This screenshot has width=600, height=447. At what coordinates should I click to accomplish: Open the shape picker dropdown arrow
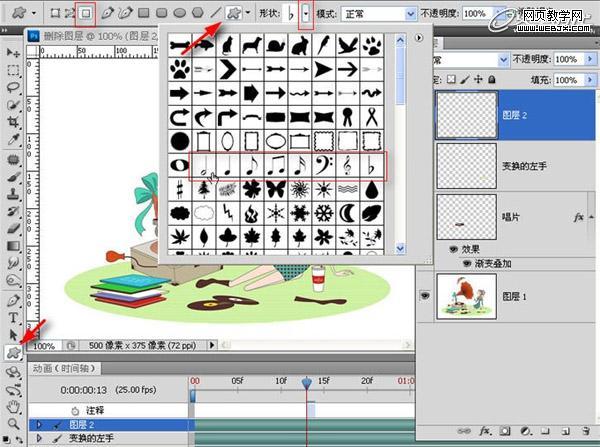306,16
